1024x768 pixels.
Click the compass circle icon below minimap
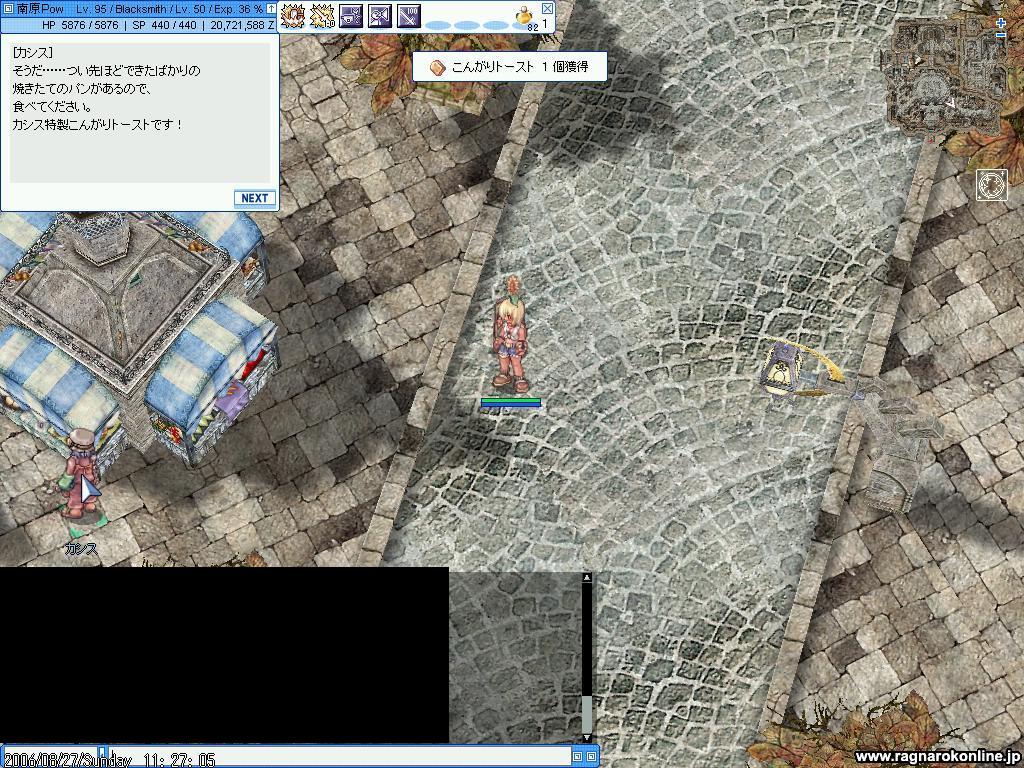tap(991, 185)
